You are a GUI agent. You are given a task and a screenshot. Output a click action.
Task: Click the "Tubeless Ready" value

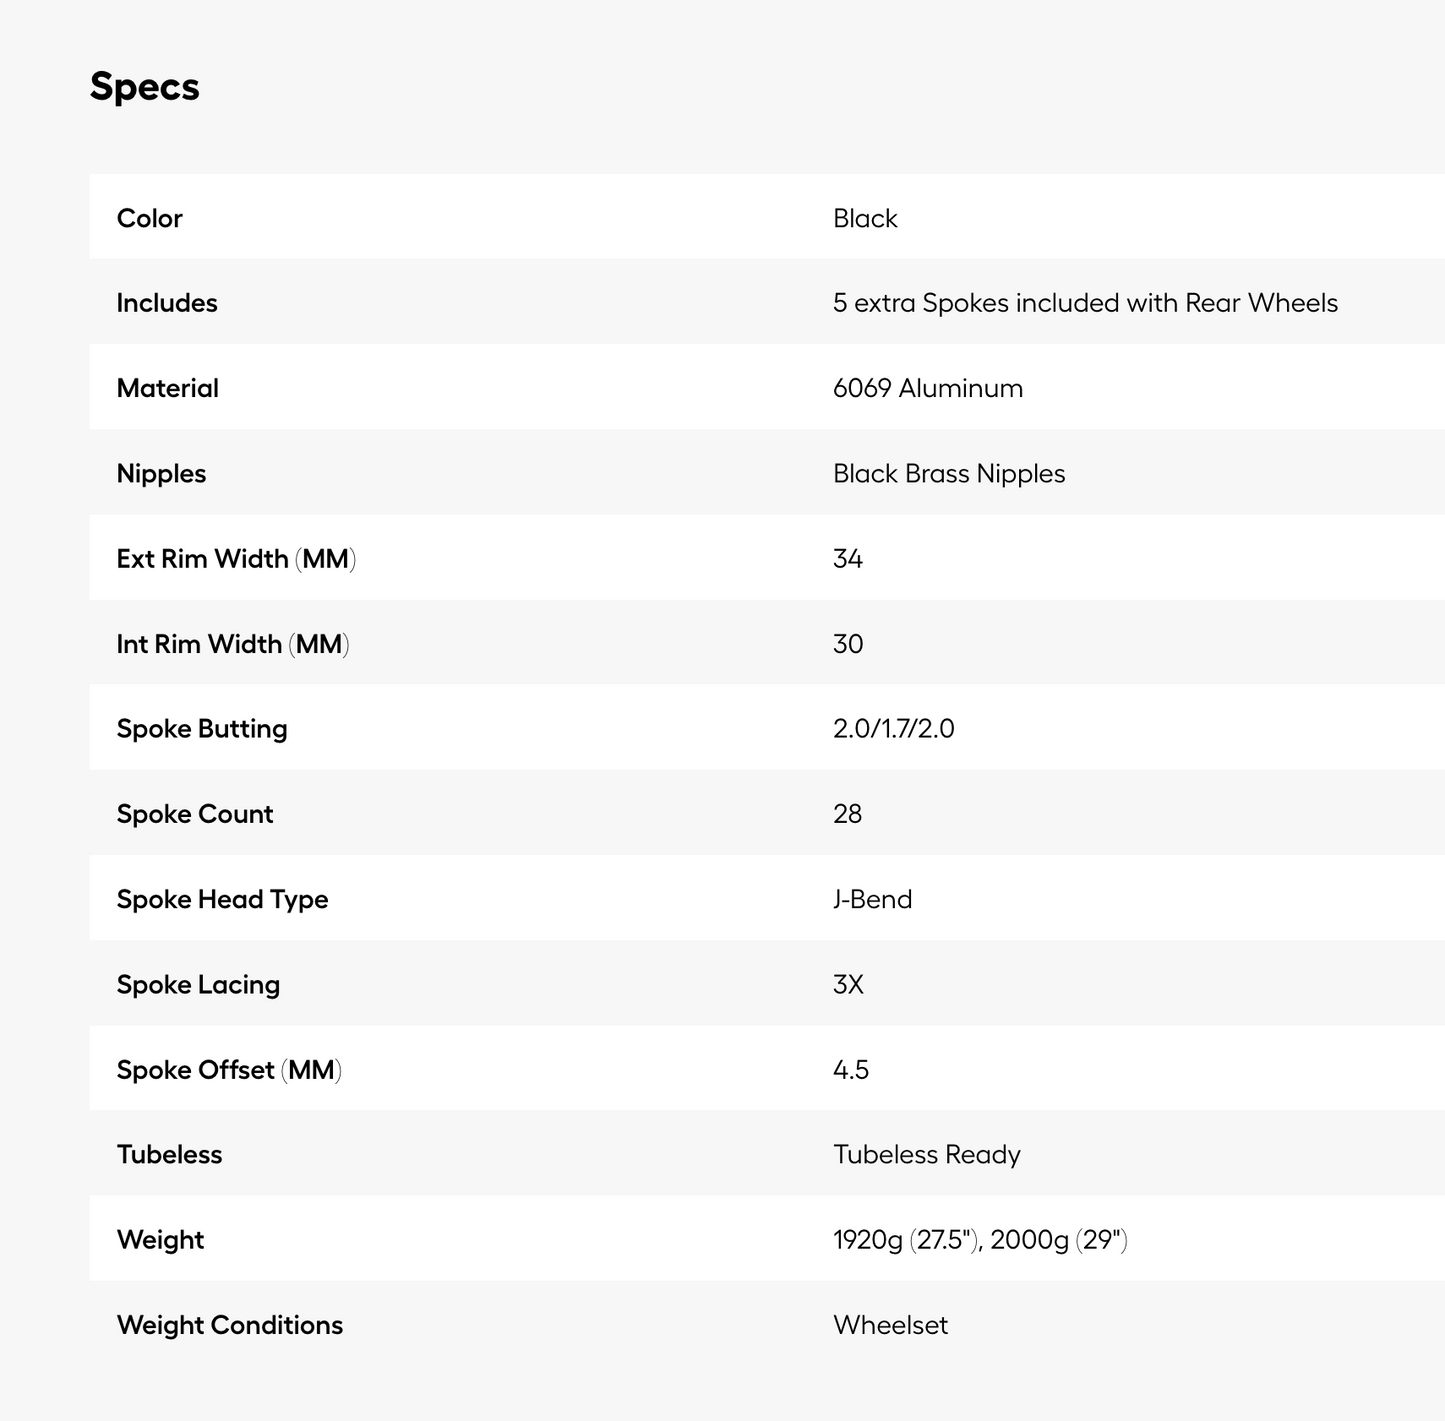point(927,1155)
